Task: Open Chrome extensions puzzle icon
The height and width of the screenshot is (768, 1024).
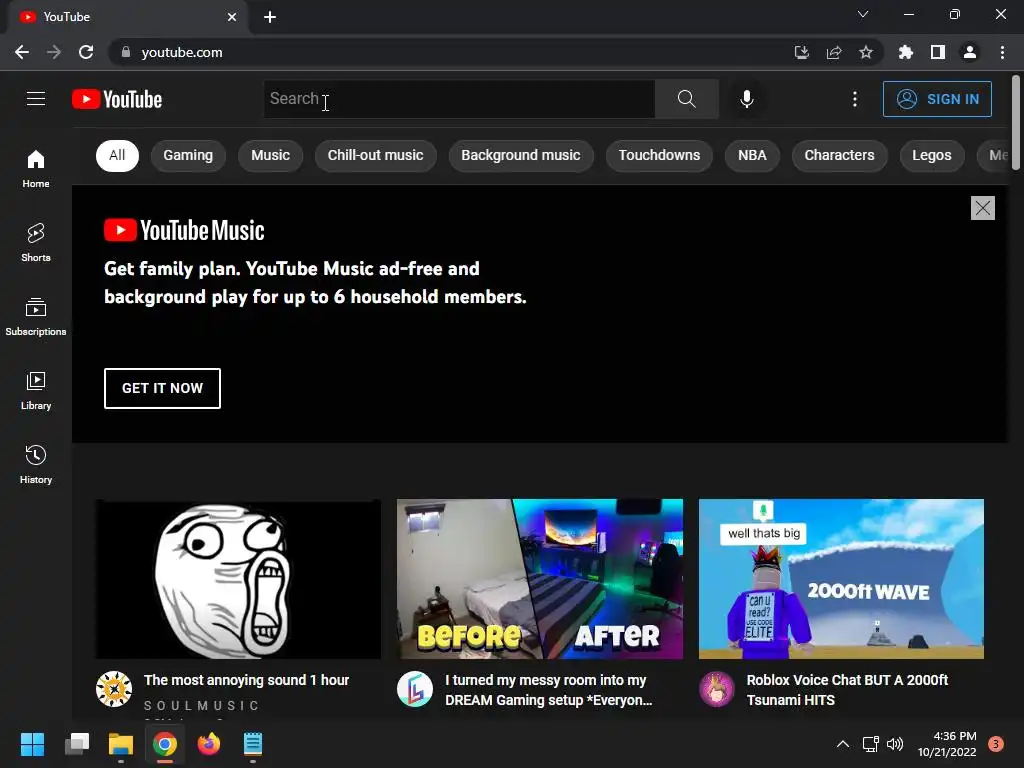Action: [905, 52]
